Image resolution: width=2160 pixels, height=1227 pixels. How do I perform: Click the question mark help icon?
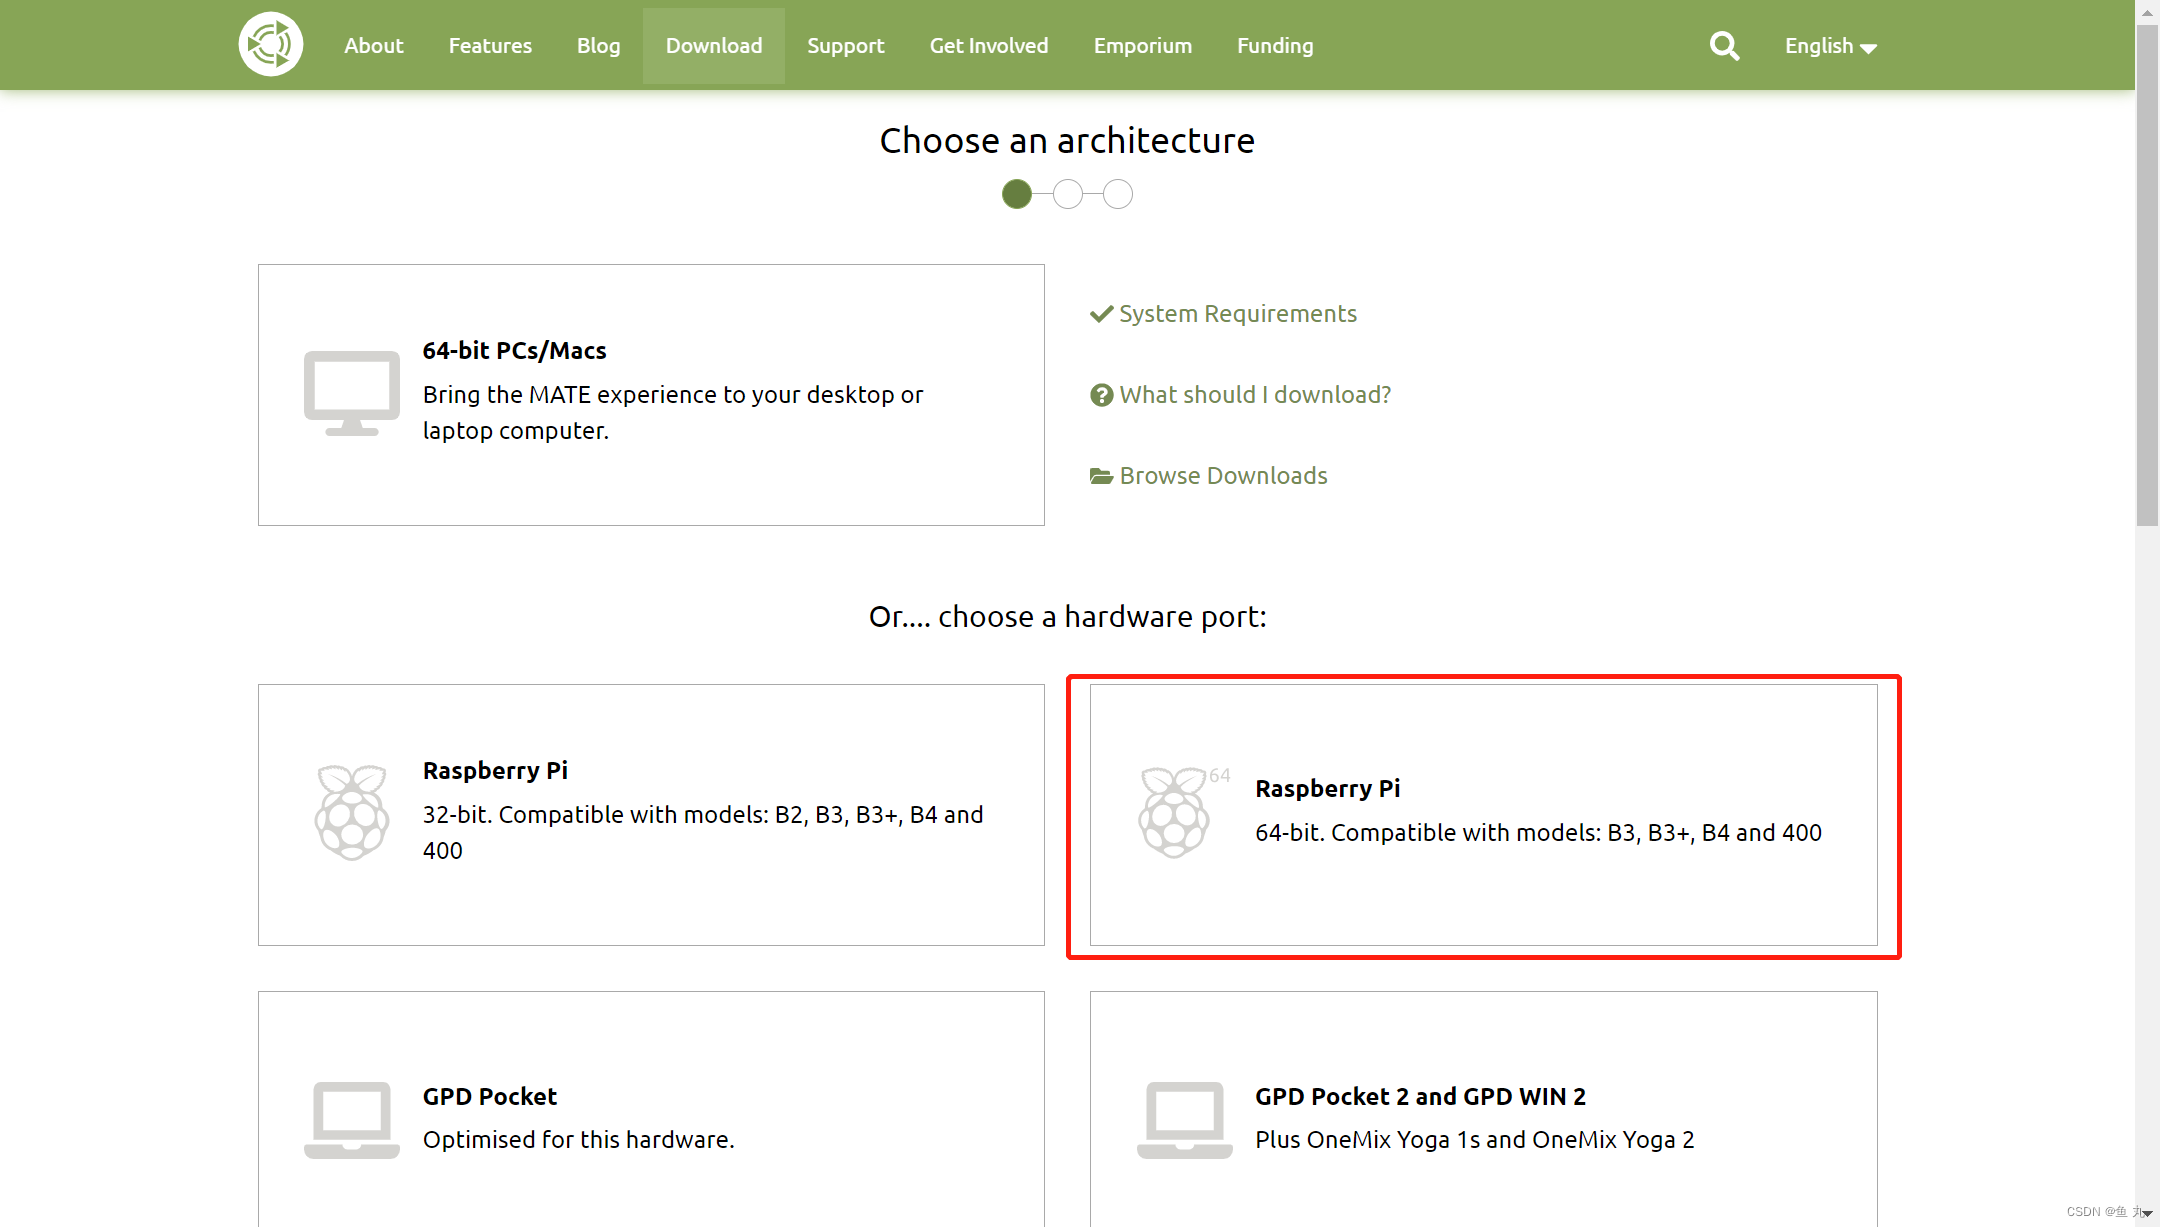[x=1101, y=395]
